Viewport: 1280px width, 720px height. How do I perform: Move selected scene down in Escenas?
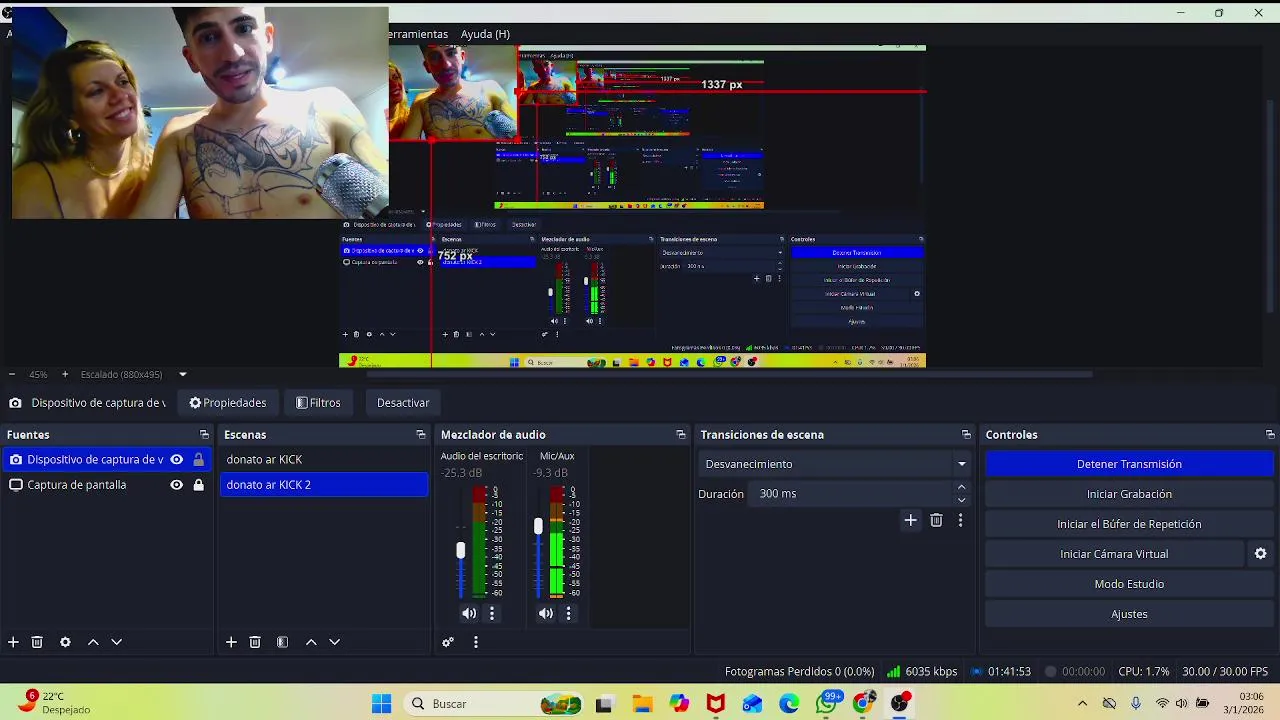coord(334,642)
